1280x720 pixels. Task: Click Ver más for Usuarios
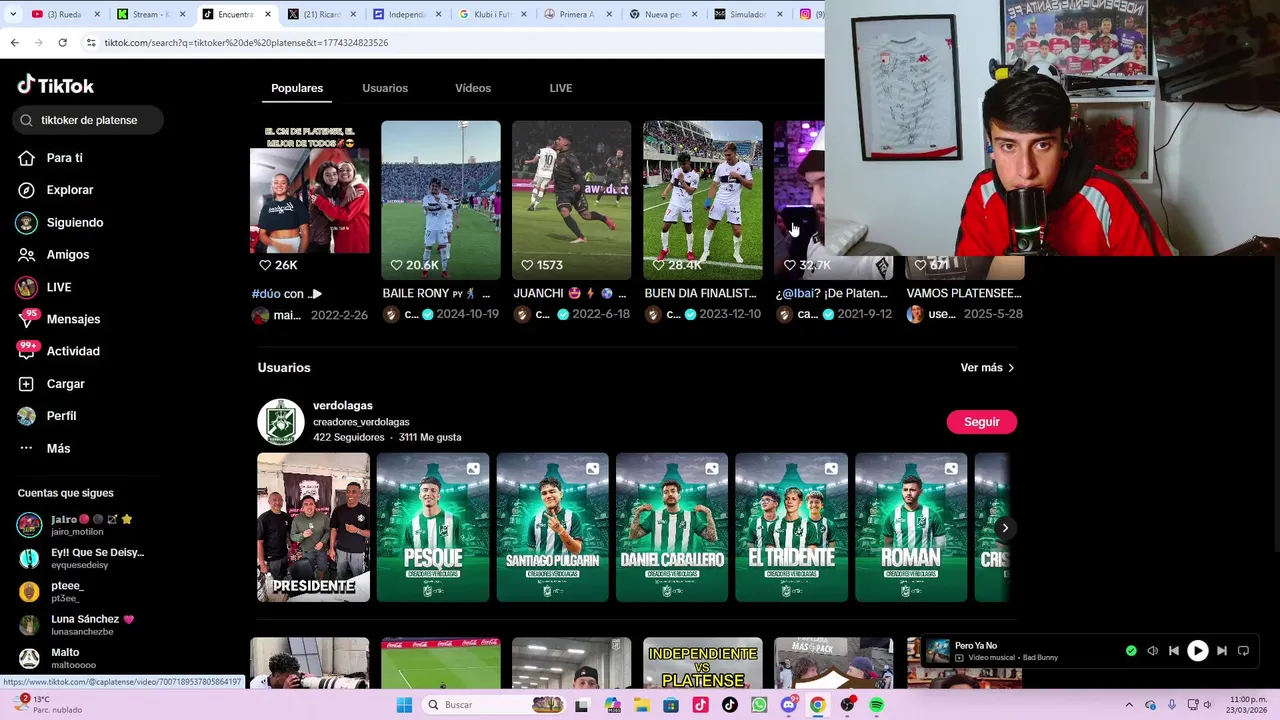click(987, 368)
